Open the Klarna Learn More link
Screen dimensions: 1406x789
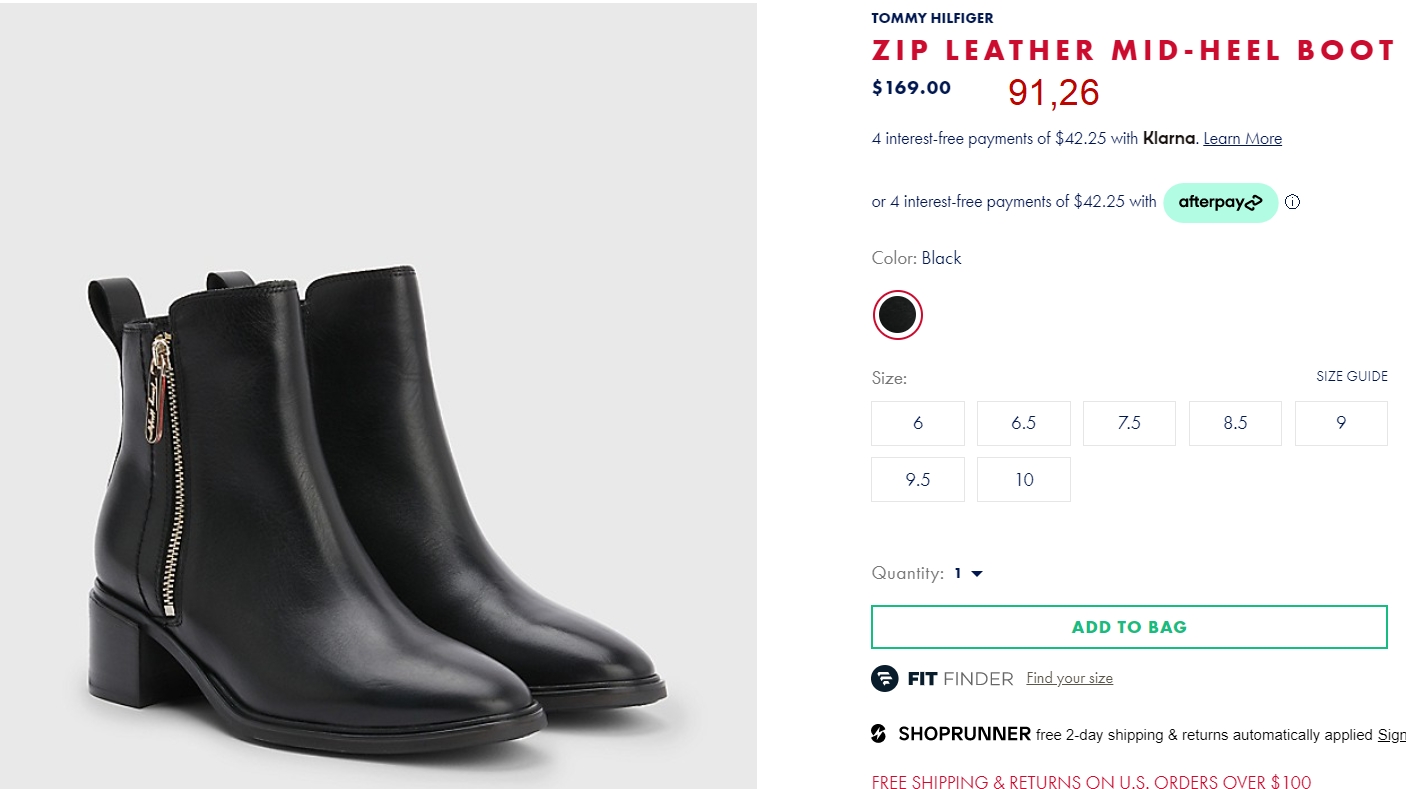[1242, 139]
